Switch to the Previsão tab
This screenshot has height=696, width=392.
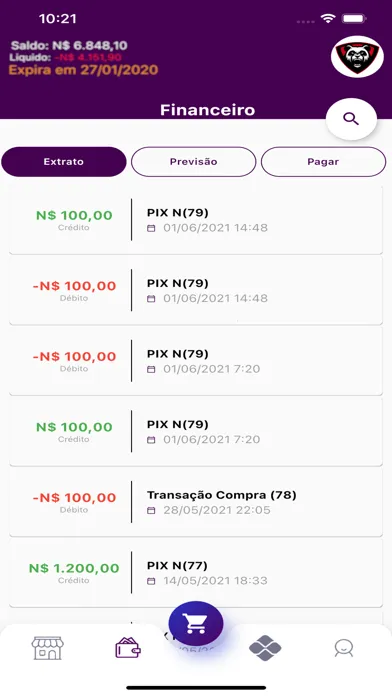coord(194,162)
